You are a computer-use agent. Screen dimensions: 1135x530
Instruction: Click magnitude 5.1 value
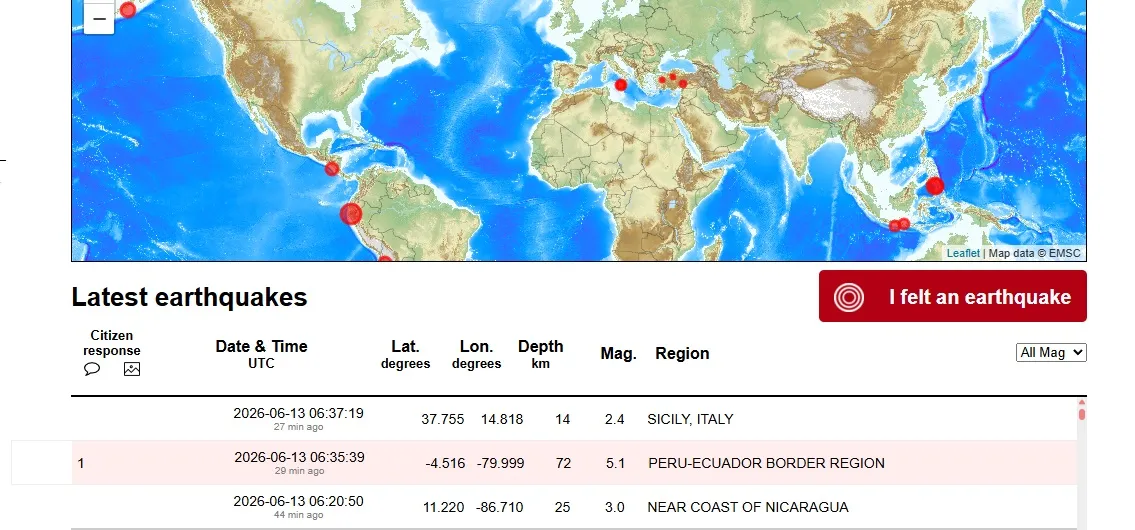click(615, 463)
